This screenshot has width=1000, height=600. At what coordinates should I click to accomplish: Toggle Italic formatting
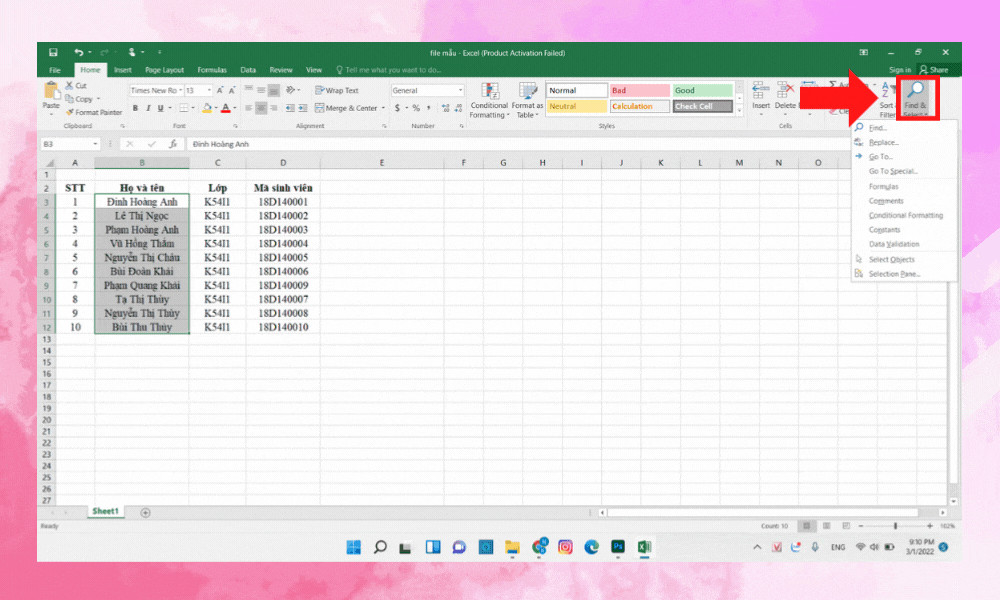[x=148, y=108]
